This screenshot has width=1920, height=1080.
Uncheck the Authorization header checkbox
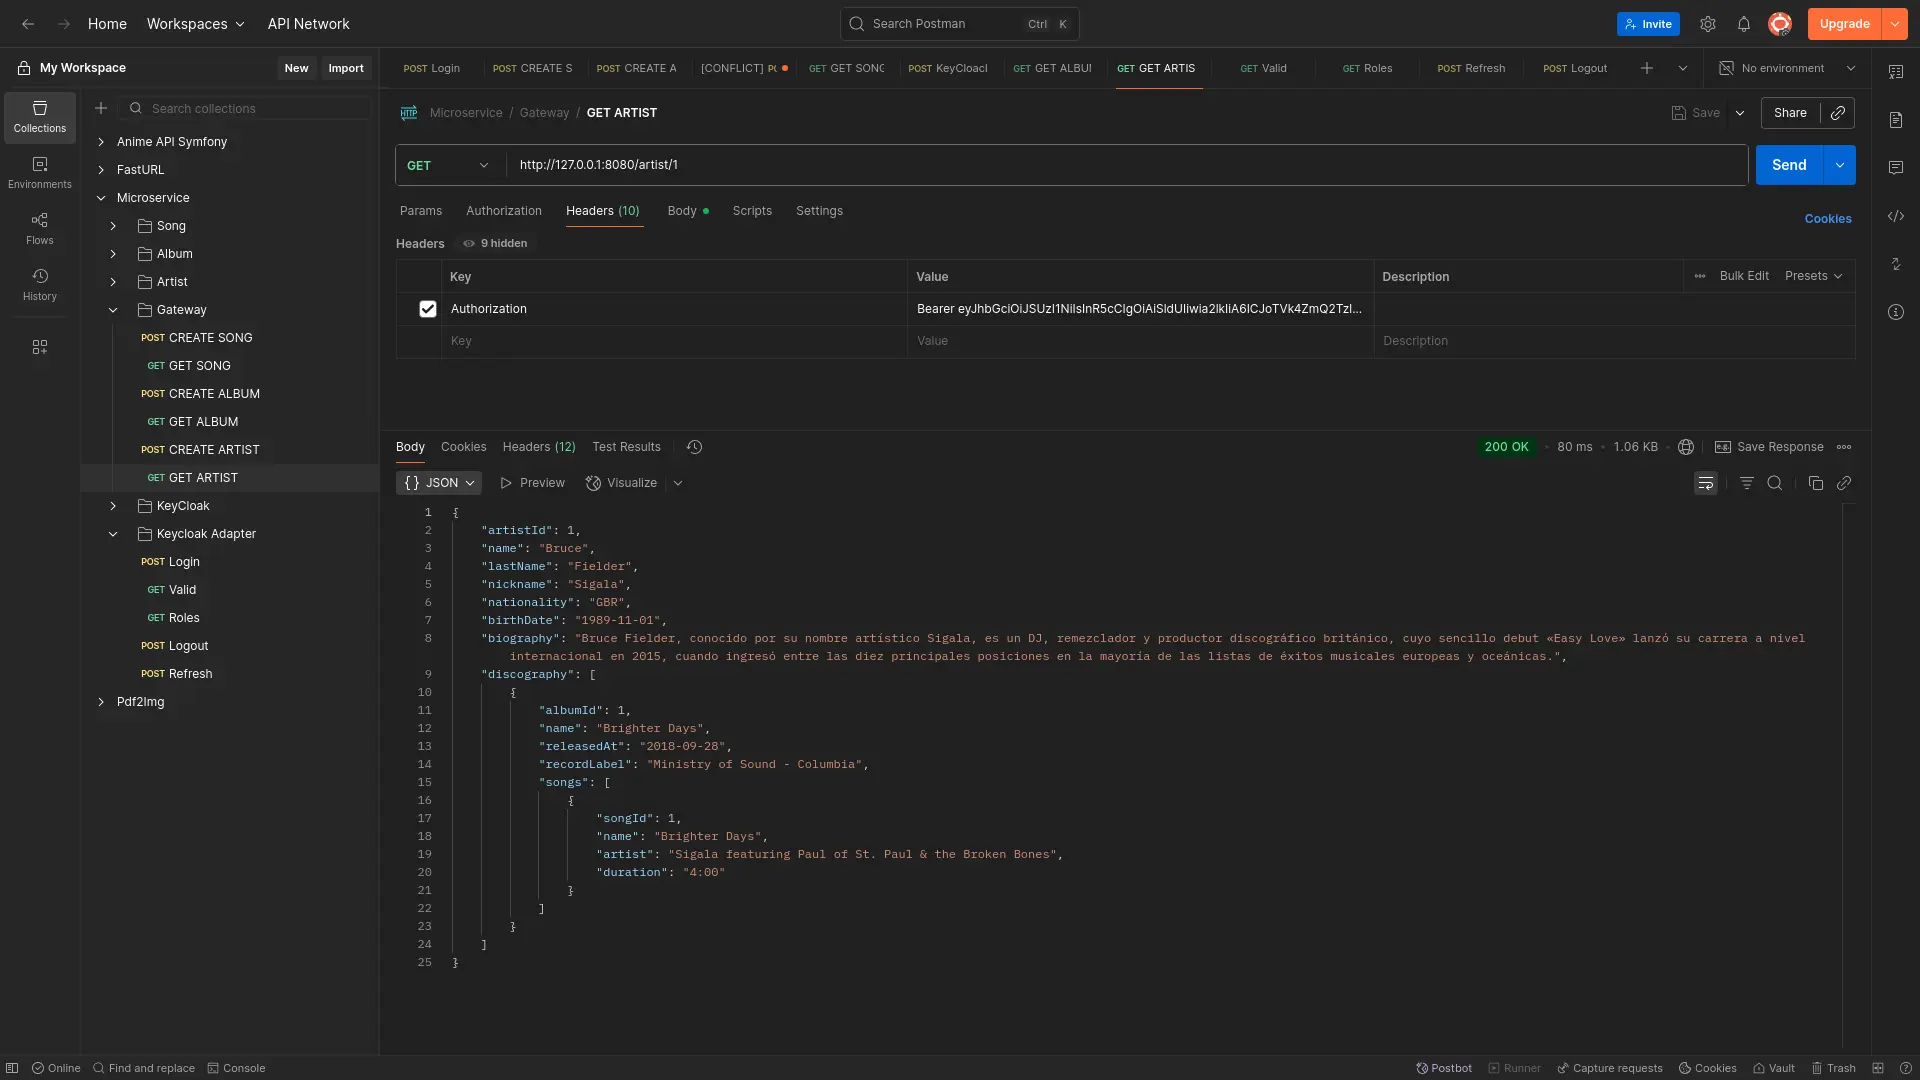(428, 309)
